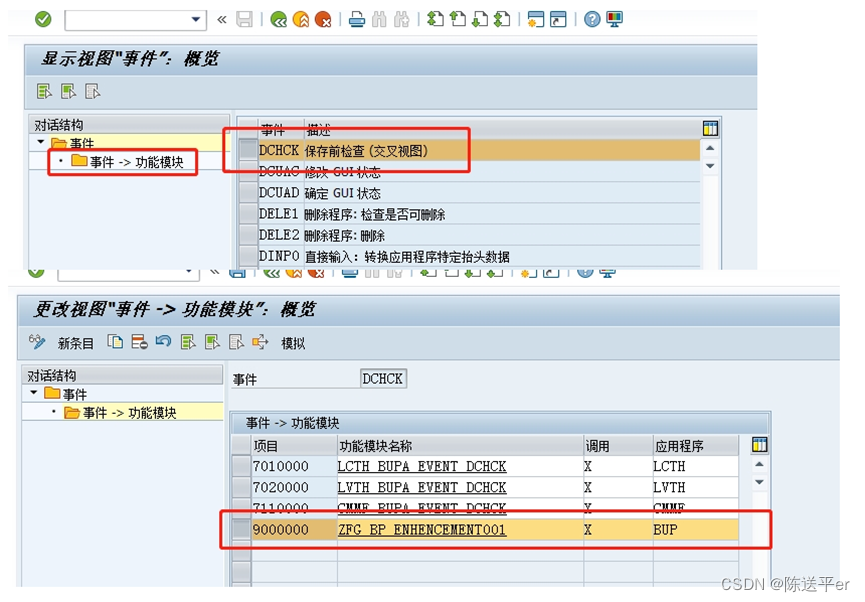Click the 新条目 (New Entries) button
Viewport: 865px width, 602px height.
point(76,345)
